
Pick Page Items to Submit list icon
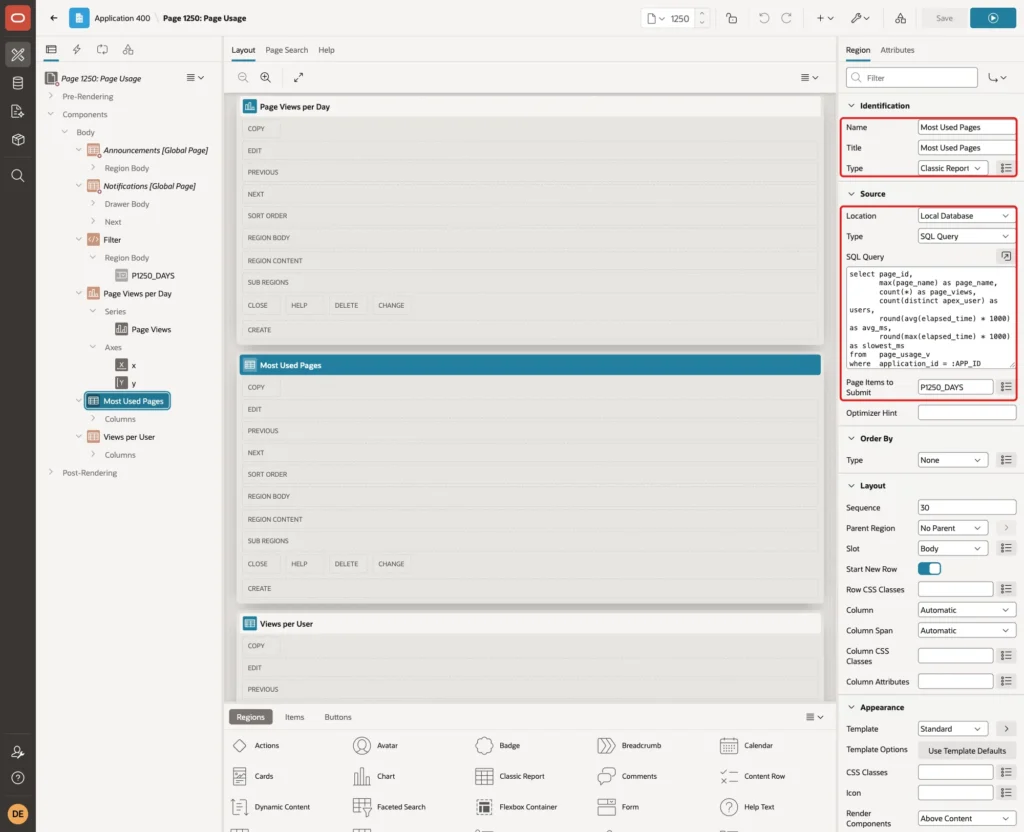1006,387
